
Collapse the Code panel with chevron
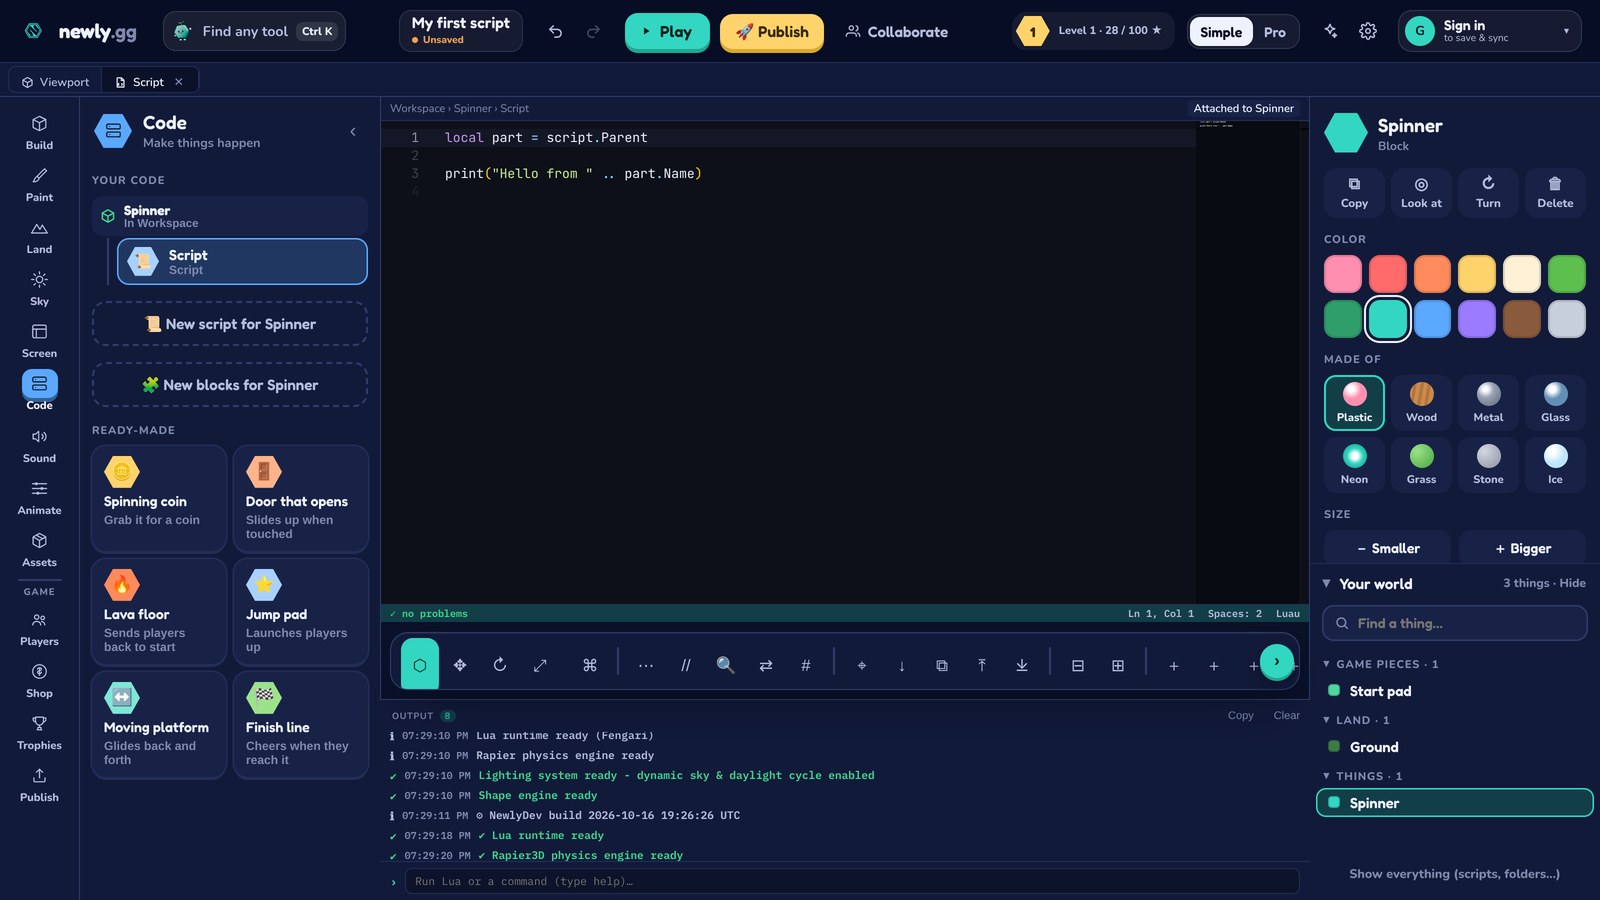coord(353,132)
